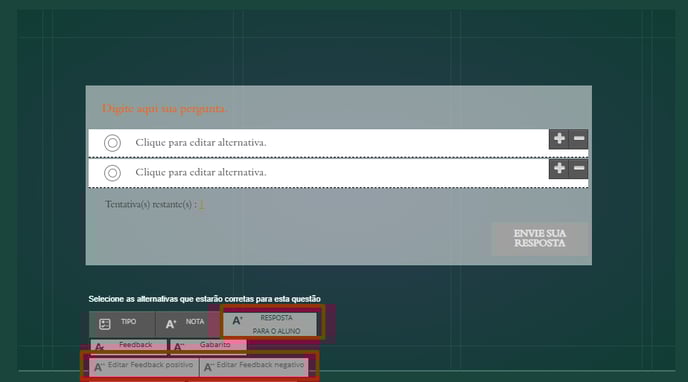Choose the Feedback submenu item
This screenshot has height=382, width=688.
tap(129, 346)
